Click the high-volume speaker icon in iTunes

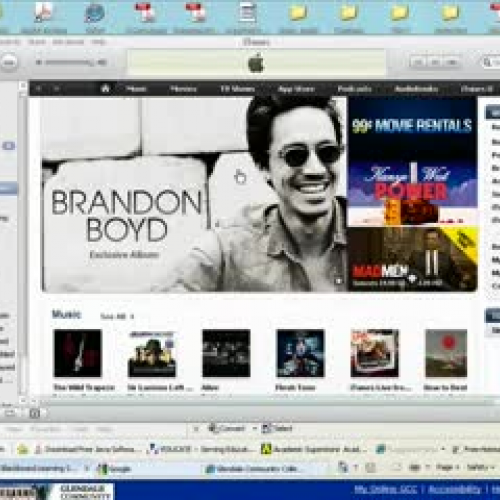(x=102, y=62)
